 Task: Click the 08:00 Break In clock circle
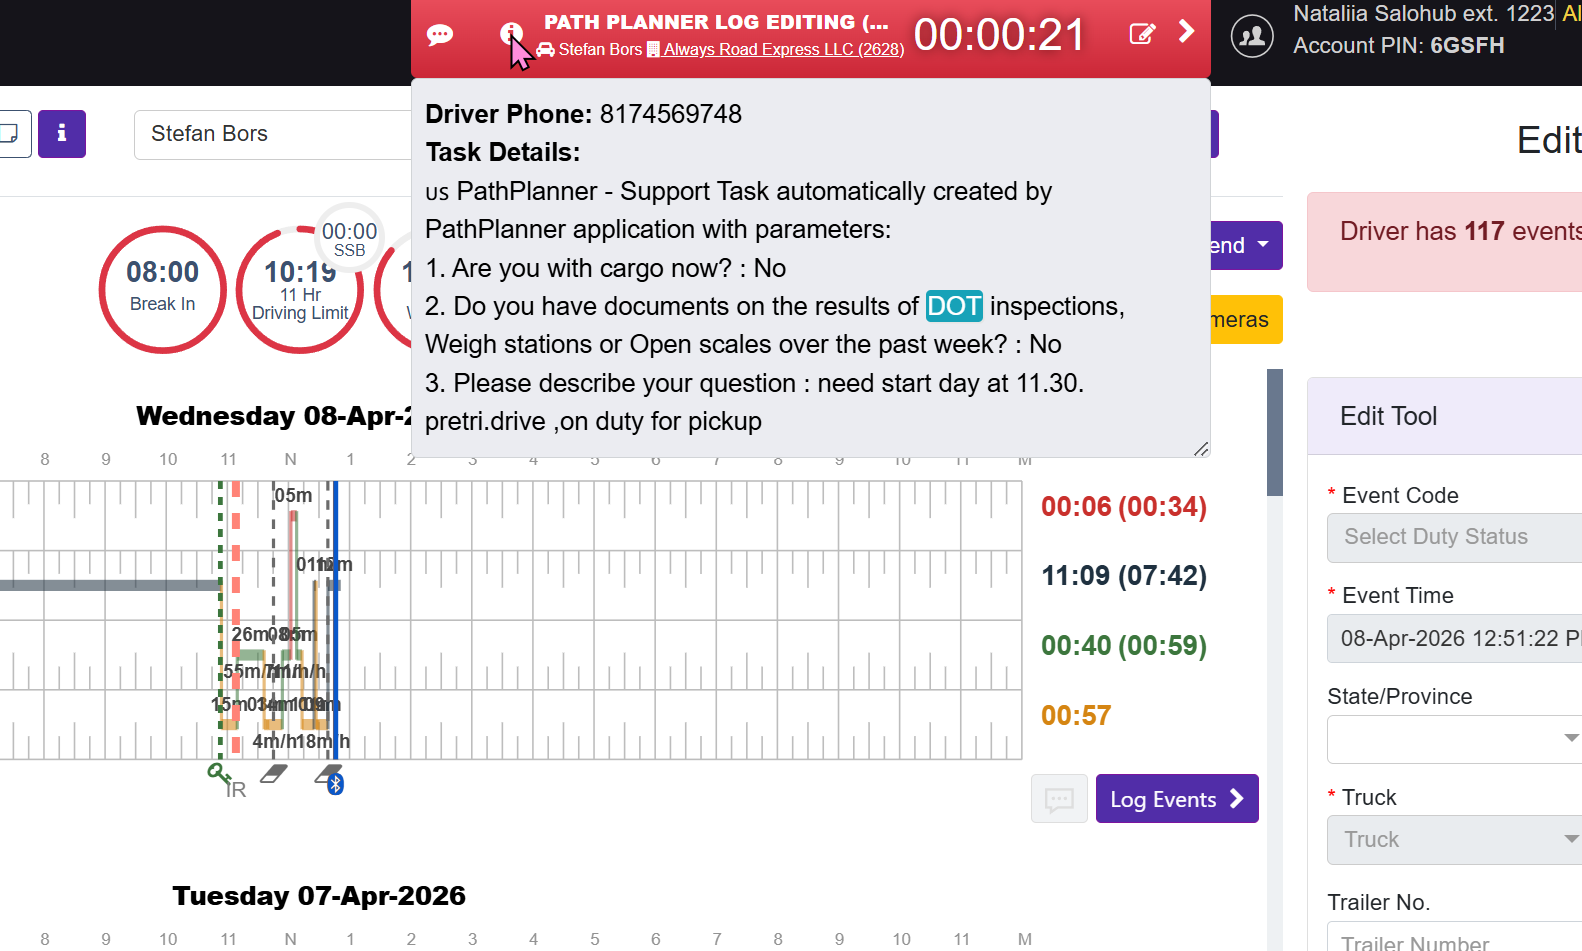click(x=163, y=289)
